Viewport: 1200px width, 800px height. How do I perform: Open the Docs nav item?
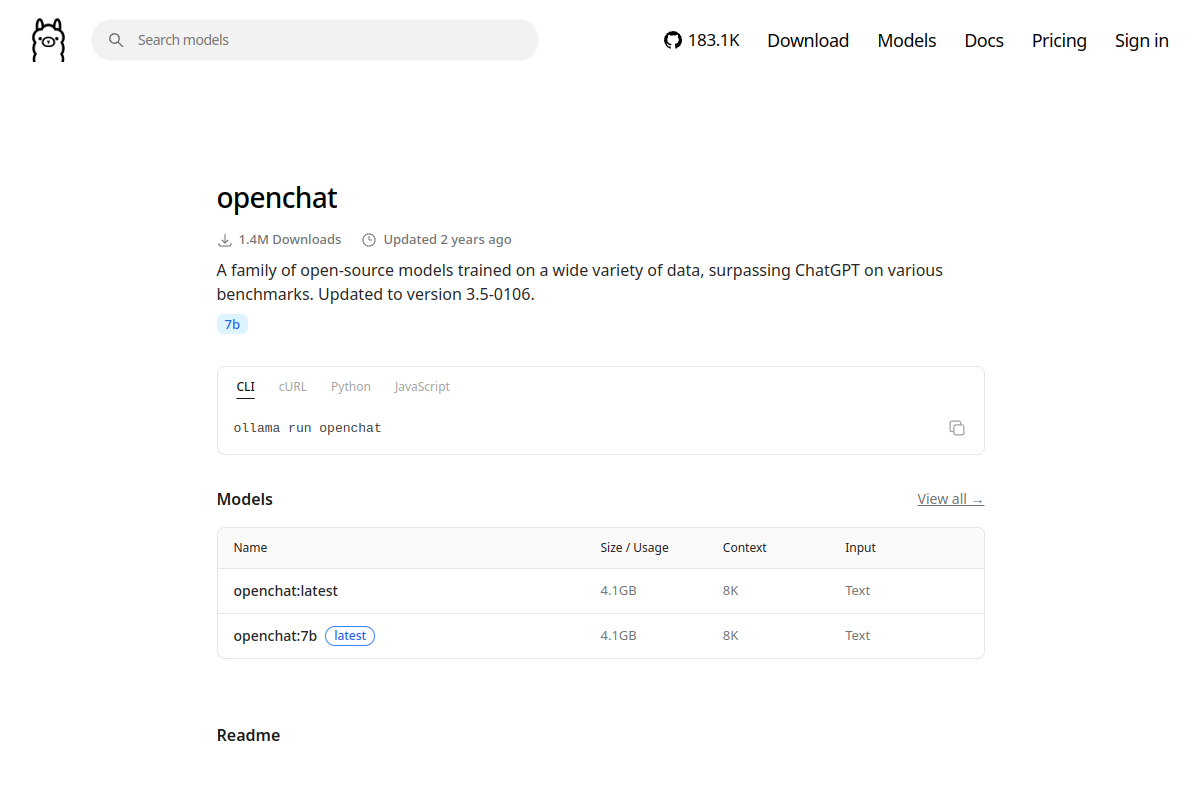(x=984, y=40)
